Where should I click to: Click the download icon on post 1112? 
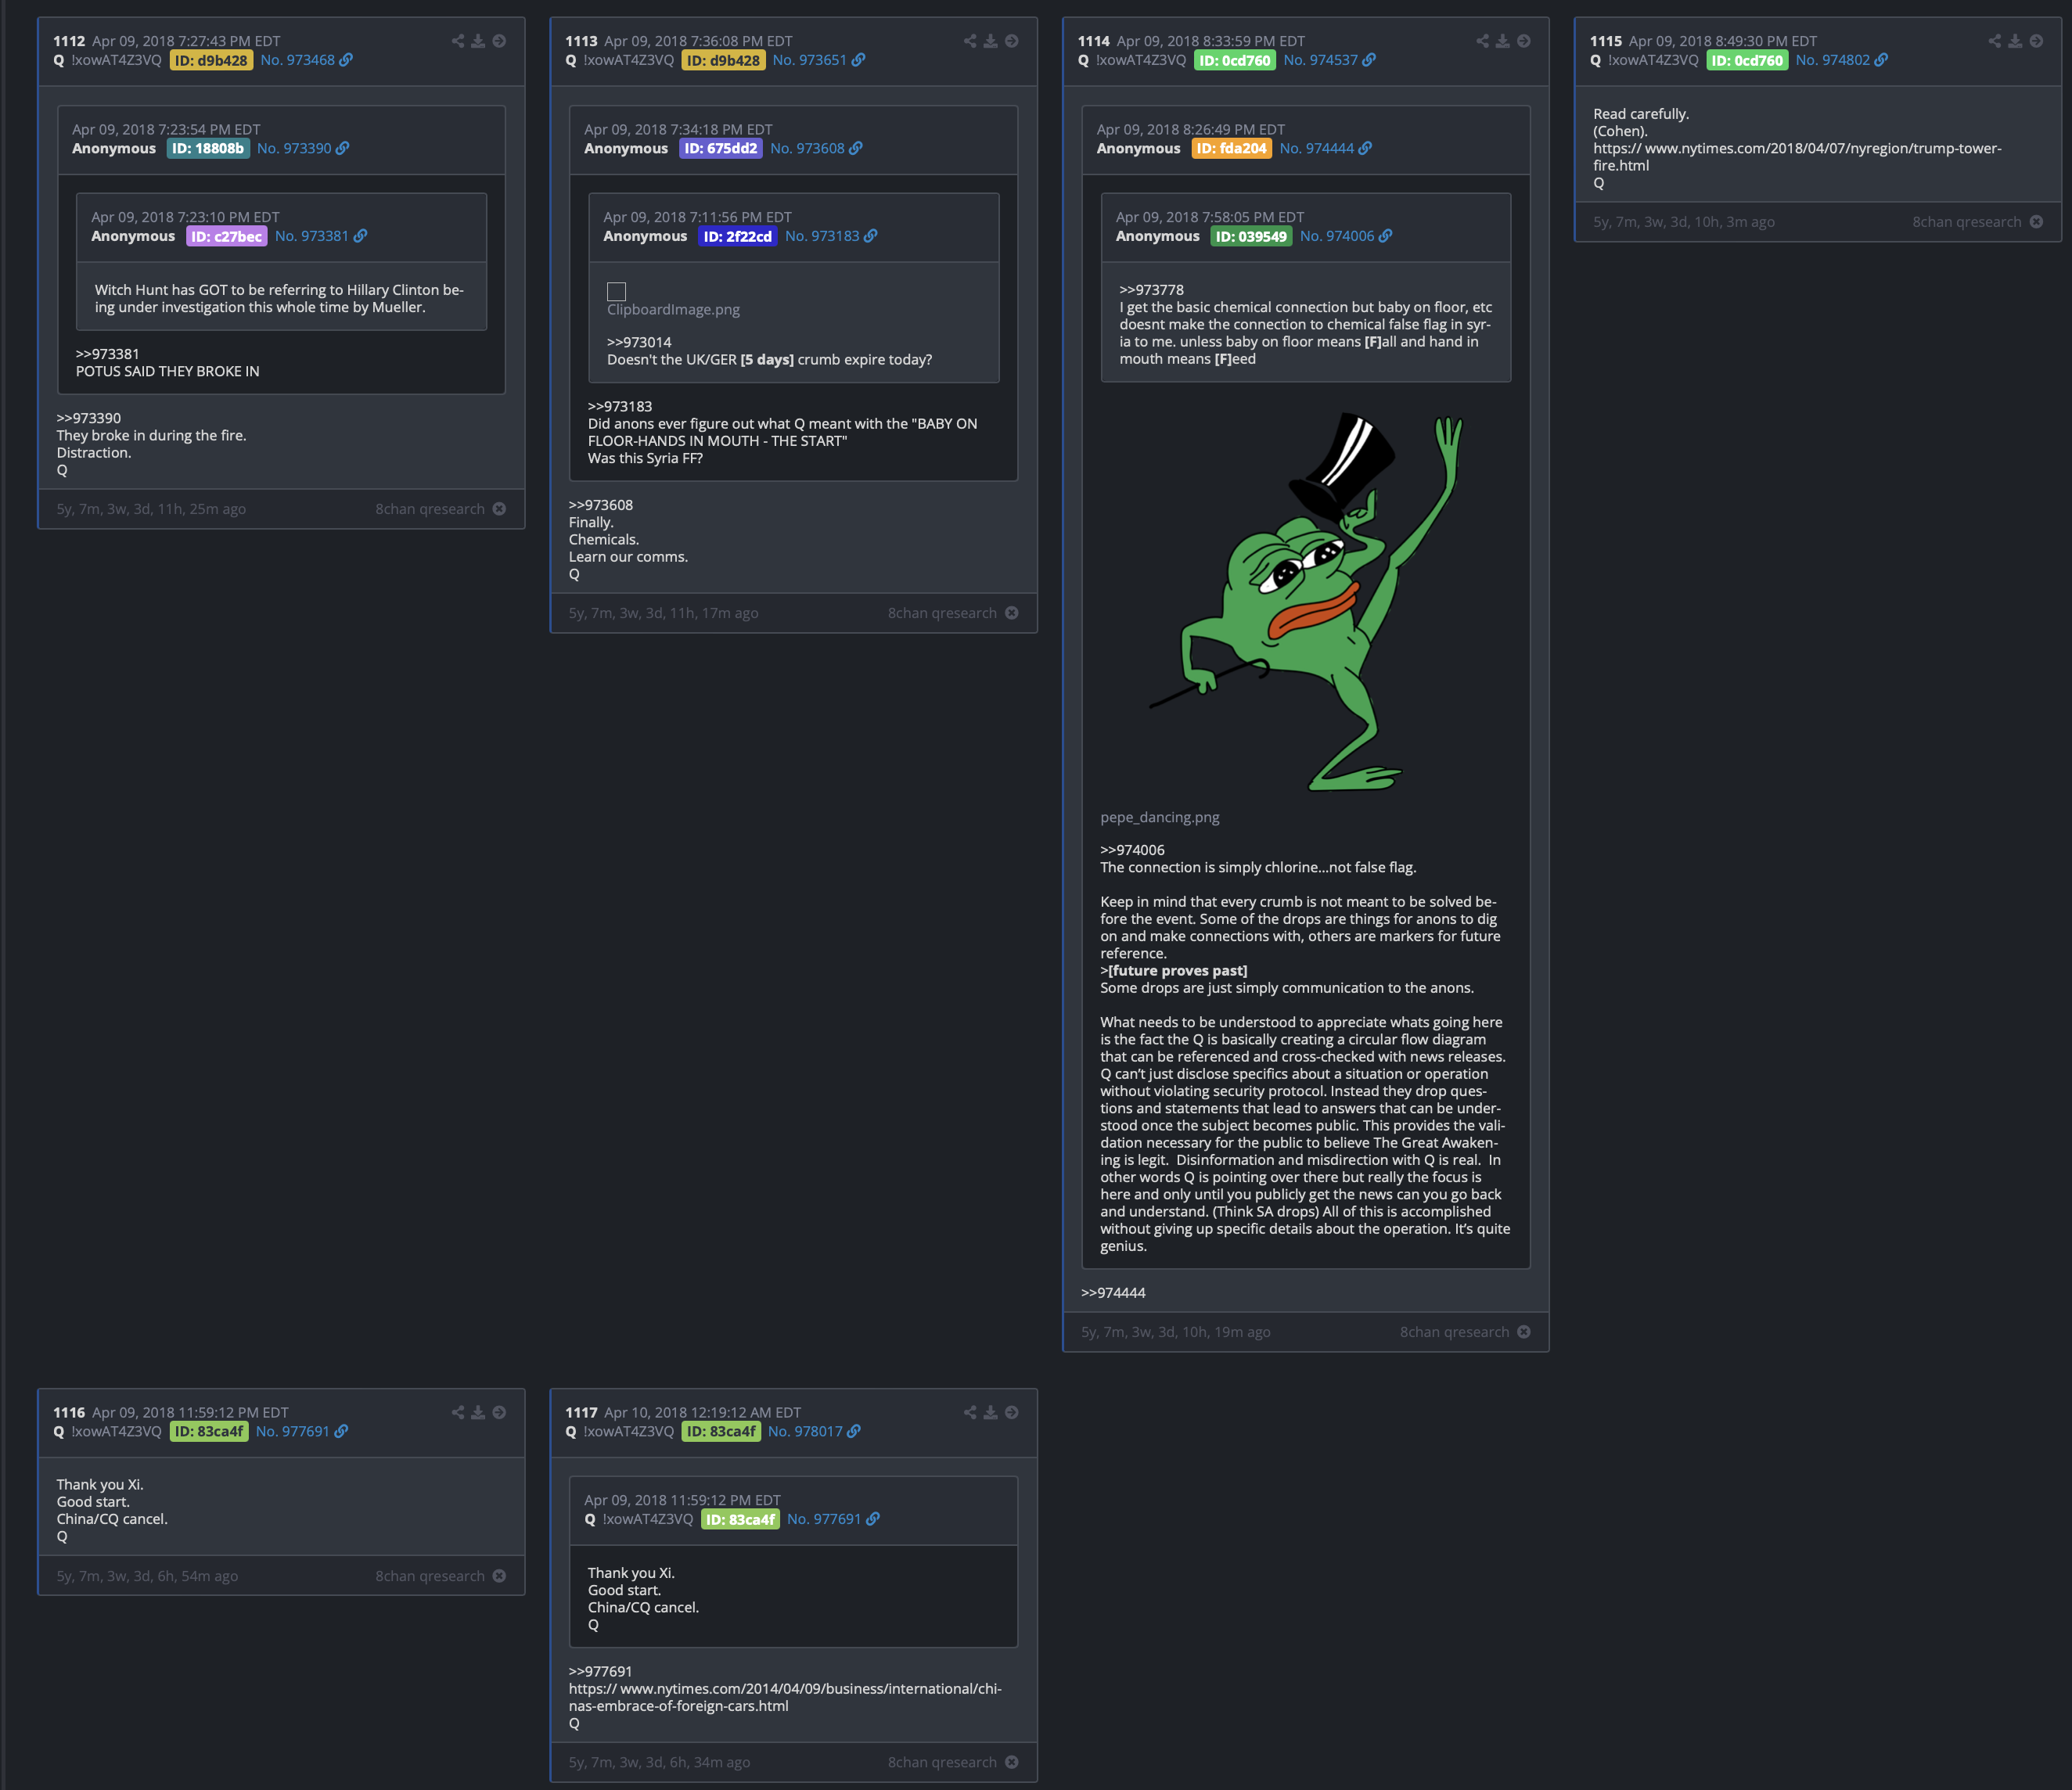pyautogui.click(x=478, y=41)
